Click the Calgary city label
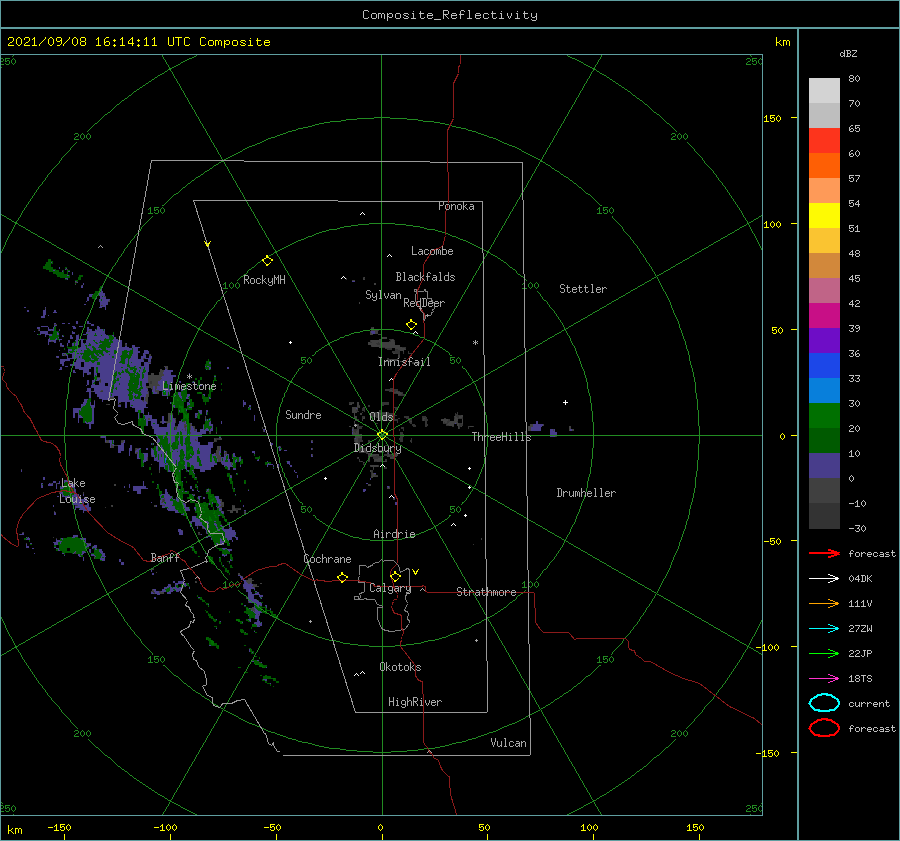The image size is (900, 841). click(390, 588)
